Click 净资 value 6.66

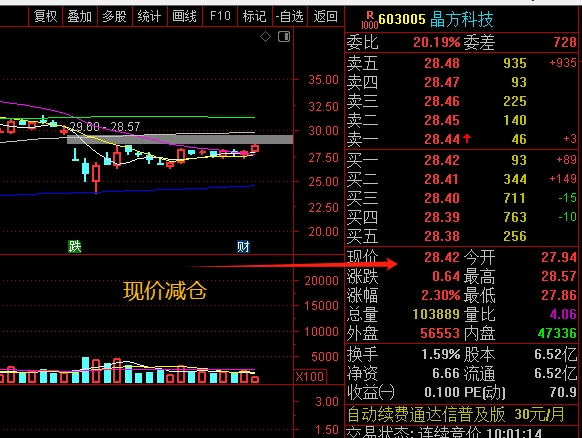click(446, 373)
